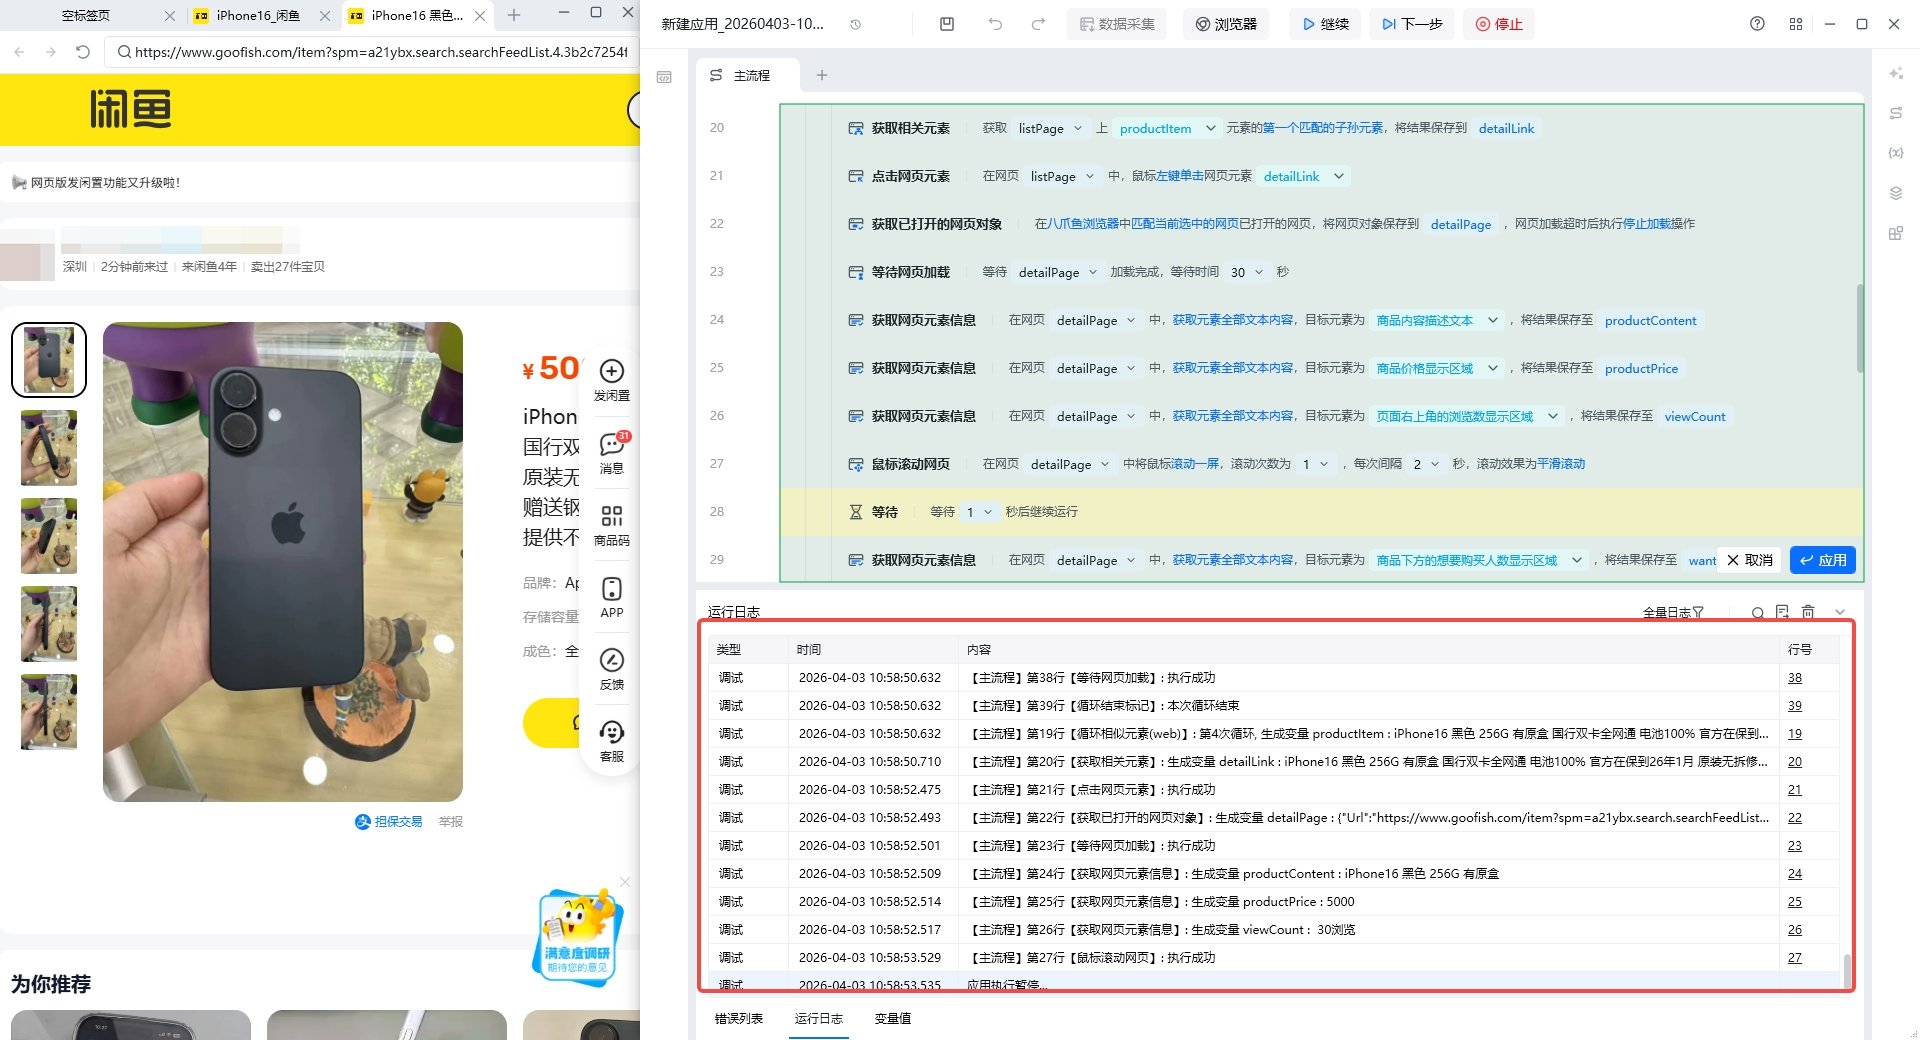Switch to the 空标签页 browser tab
1920x1040 pixels.
coord(86,15)
